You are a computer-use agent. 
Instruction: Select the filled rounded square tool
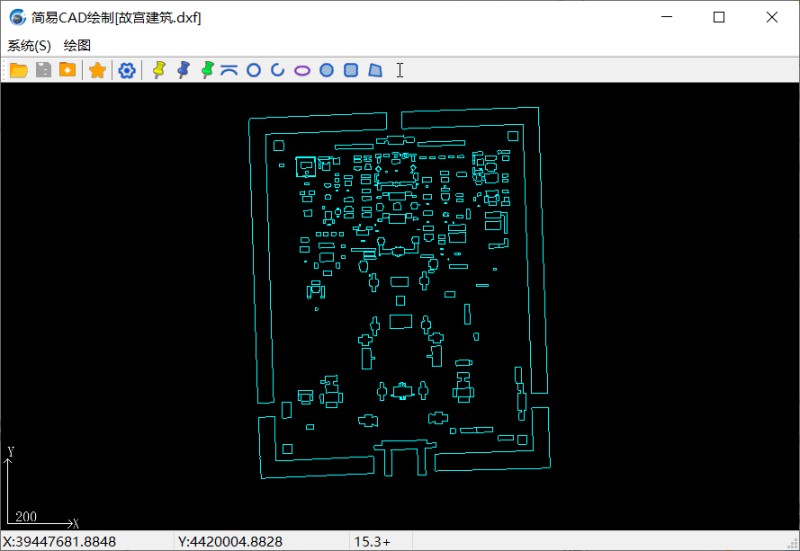(351, 70)
